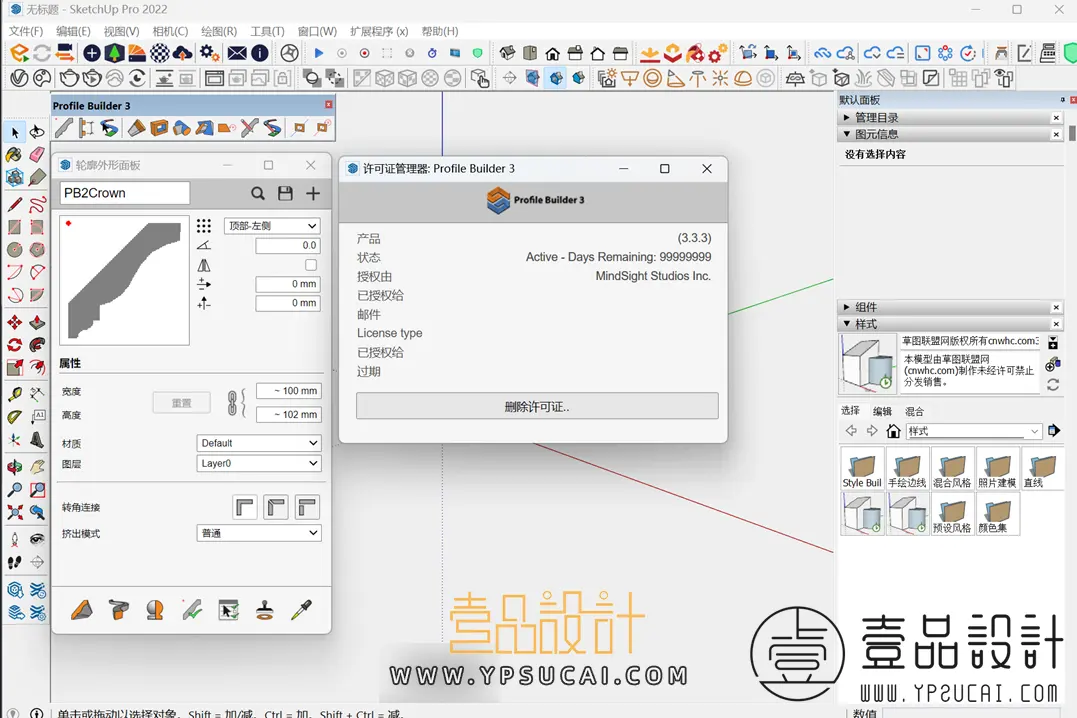The height and width of the screenshot is (718, 1077).
Task: Click the styles panel home icon
Action: [893, 431]
